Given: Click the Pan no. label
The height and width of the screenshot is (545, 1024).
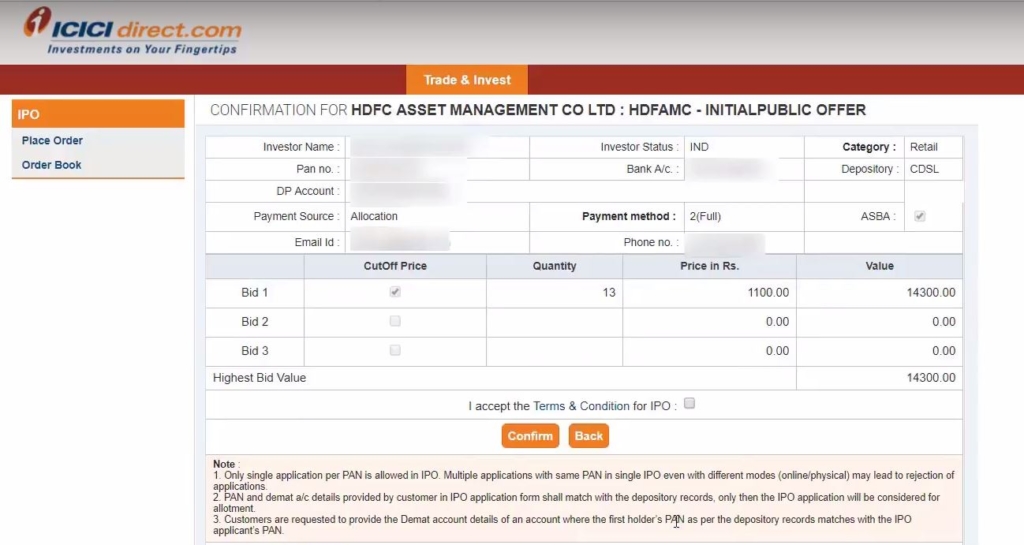Looking at the screenshot, I should coord(318,169).
